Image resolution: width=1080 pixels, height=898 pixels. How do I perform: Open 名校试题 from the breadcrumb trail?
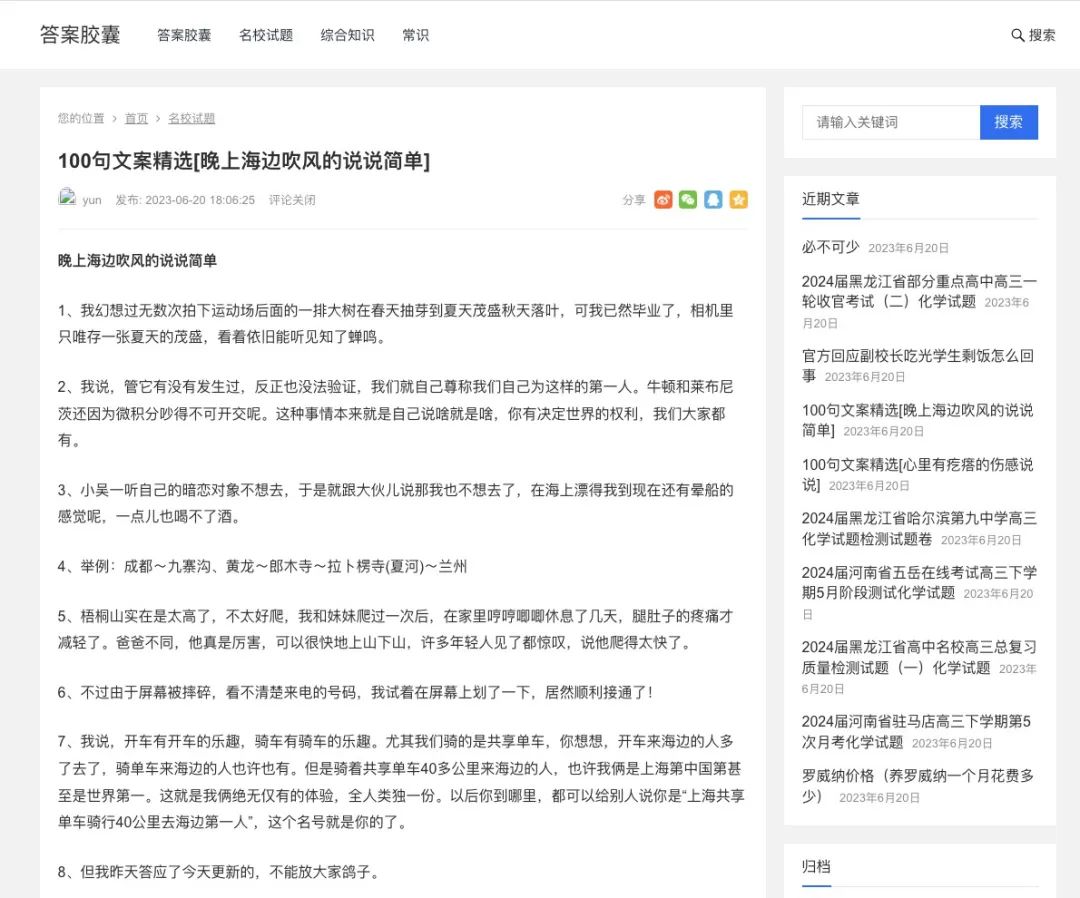point(192,118)
